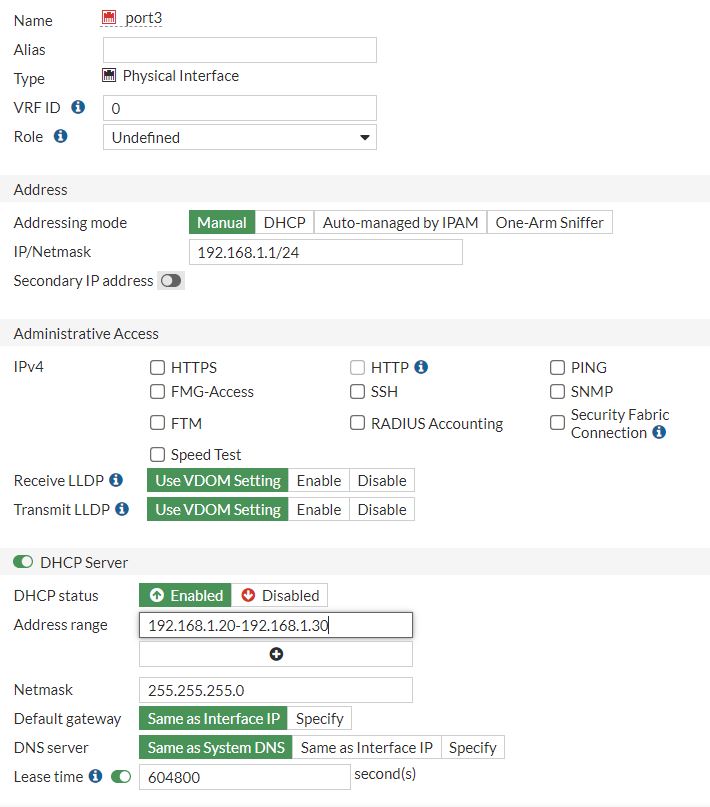Image resolution: width=710 pixels, height=807 pixels.
Task: Click the port3 interface icon beside Name
Action: [110, 17]
